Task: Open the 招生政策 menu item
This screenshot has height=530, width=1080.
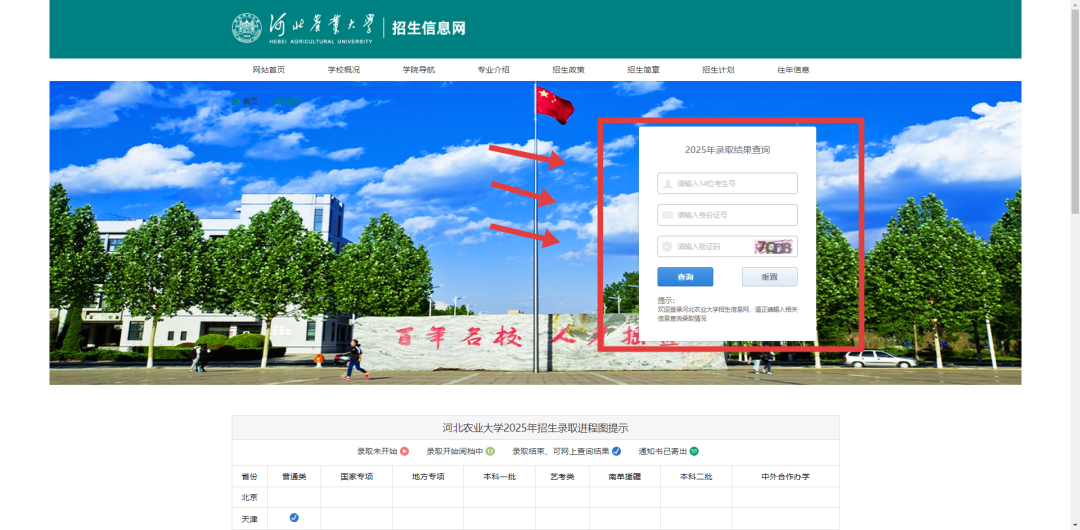Action: click(568, 70)
